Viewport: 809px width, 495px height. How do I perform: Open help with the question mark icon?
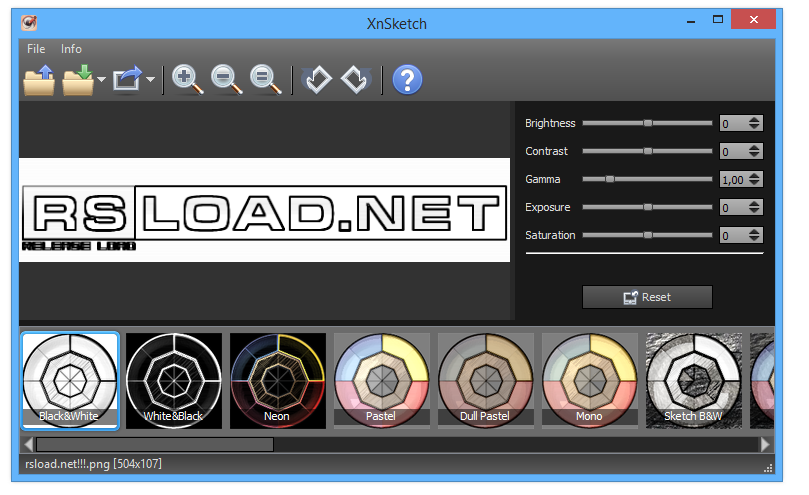point(407,80)
